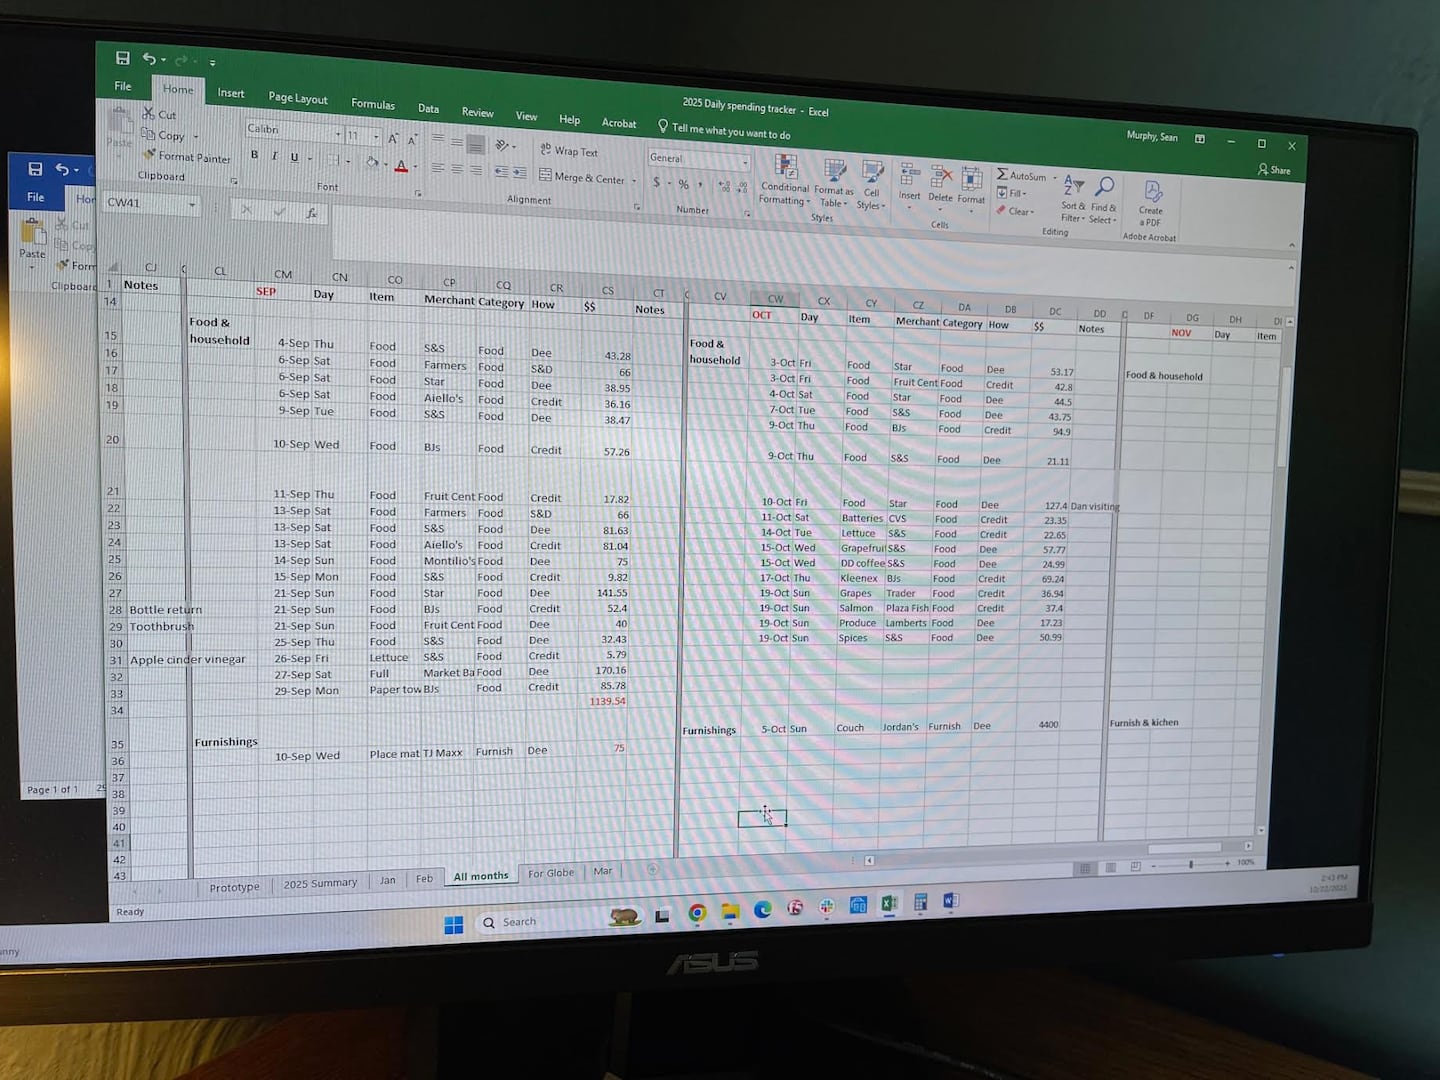
Task: Expand the Merge & Center dropdown arrow
Action: (634, 181)
